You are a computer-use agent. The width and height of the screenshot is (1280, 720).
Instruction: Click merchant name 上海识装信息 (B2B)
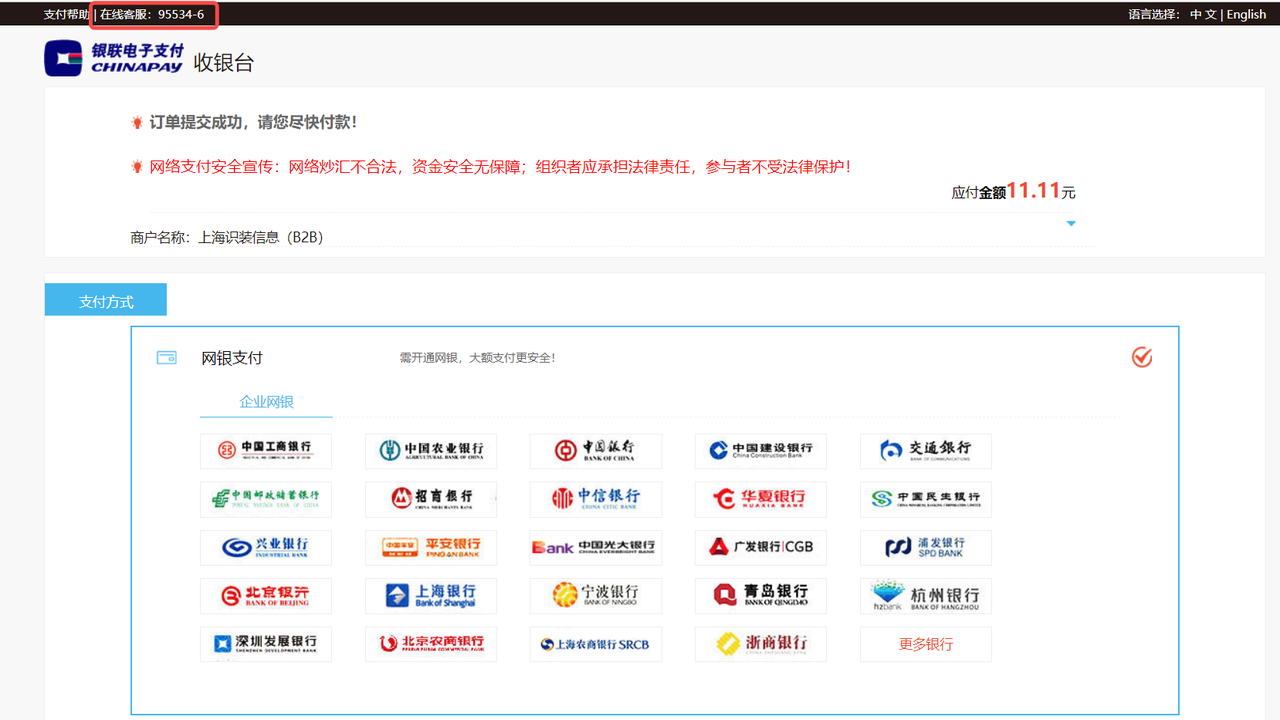coord(261,237)
